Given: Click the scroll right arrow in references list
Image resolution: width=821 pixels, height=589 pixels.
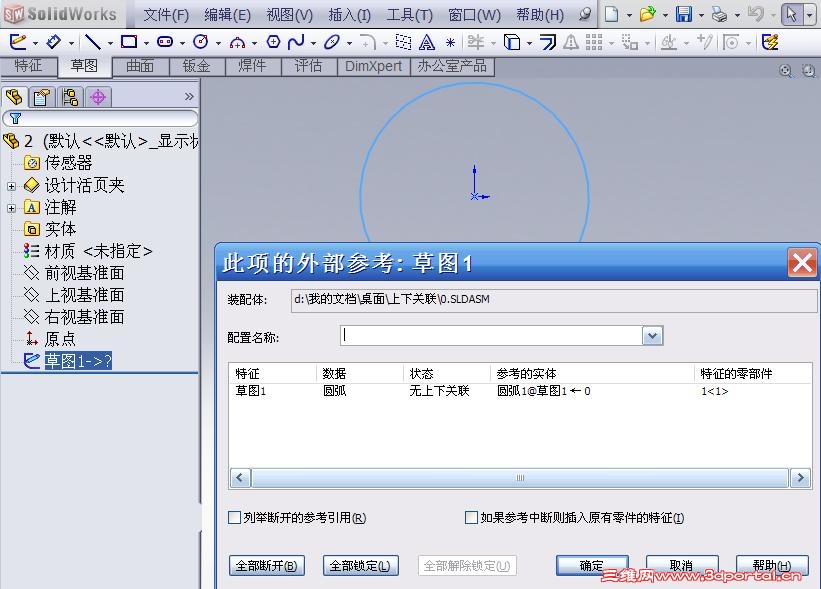Looking at the screenshot, I should click(800, 478).
